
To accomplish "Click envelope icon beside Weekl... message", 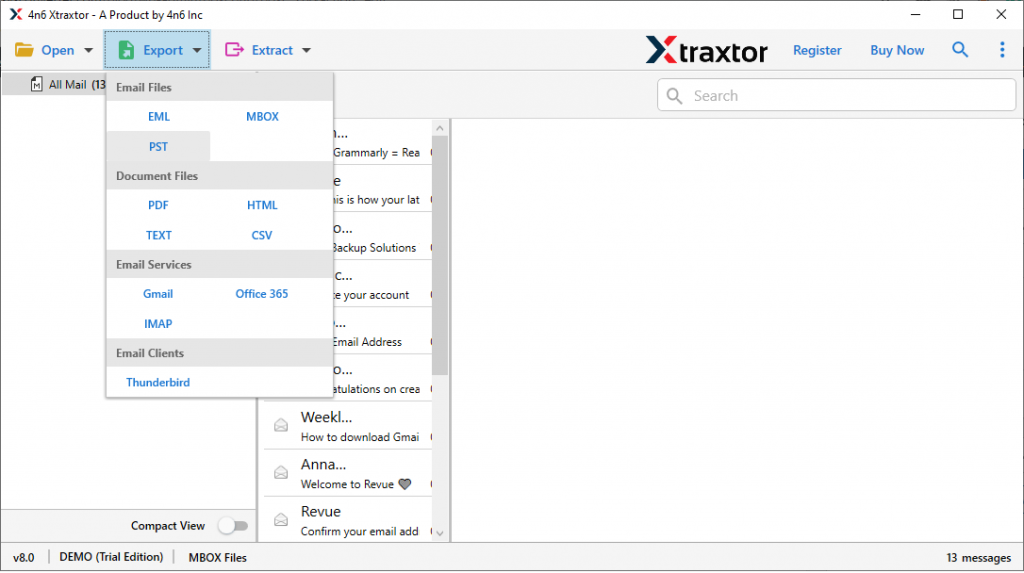I will [x=281, y=425].
